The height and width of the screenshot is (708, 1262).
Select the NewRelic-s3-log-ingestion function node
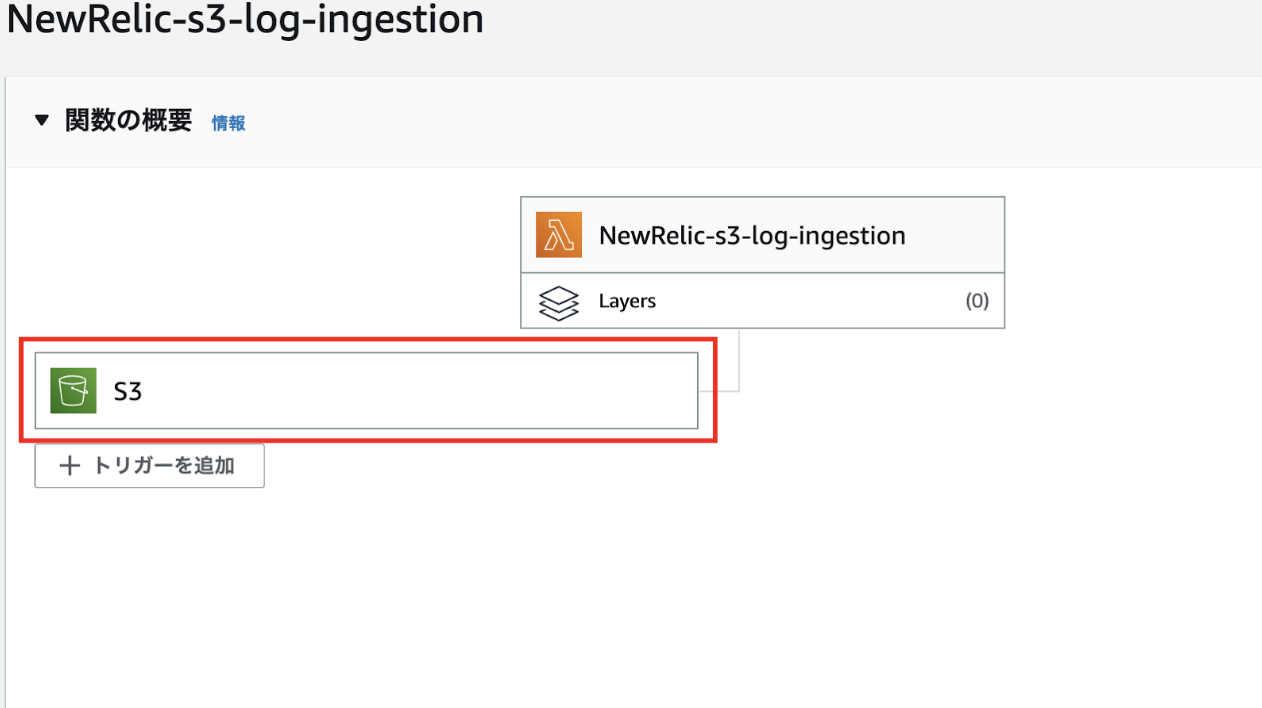pyautogui.click(x=762, y=234)
